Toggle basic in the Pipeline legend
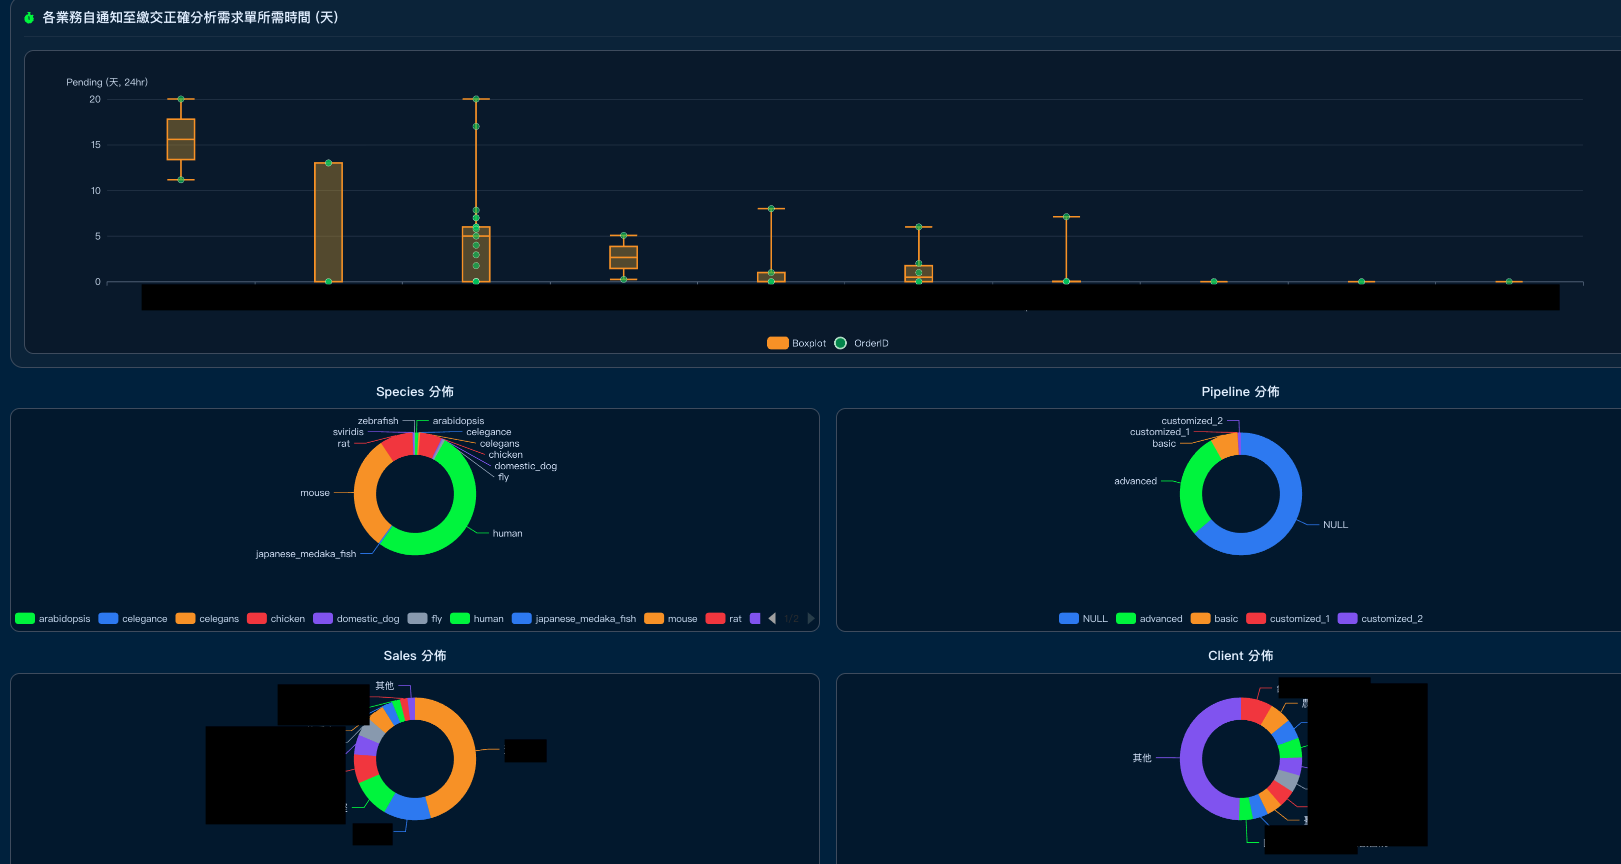 click(x=1214, y=619)
